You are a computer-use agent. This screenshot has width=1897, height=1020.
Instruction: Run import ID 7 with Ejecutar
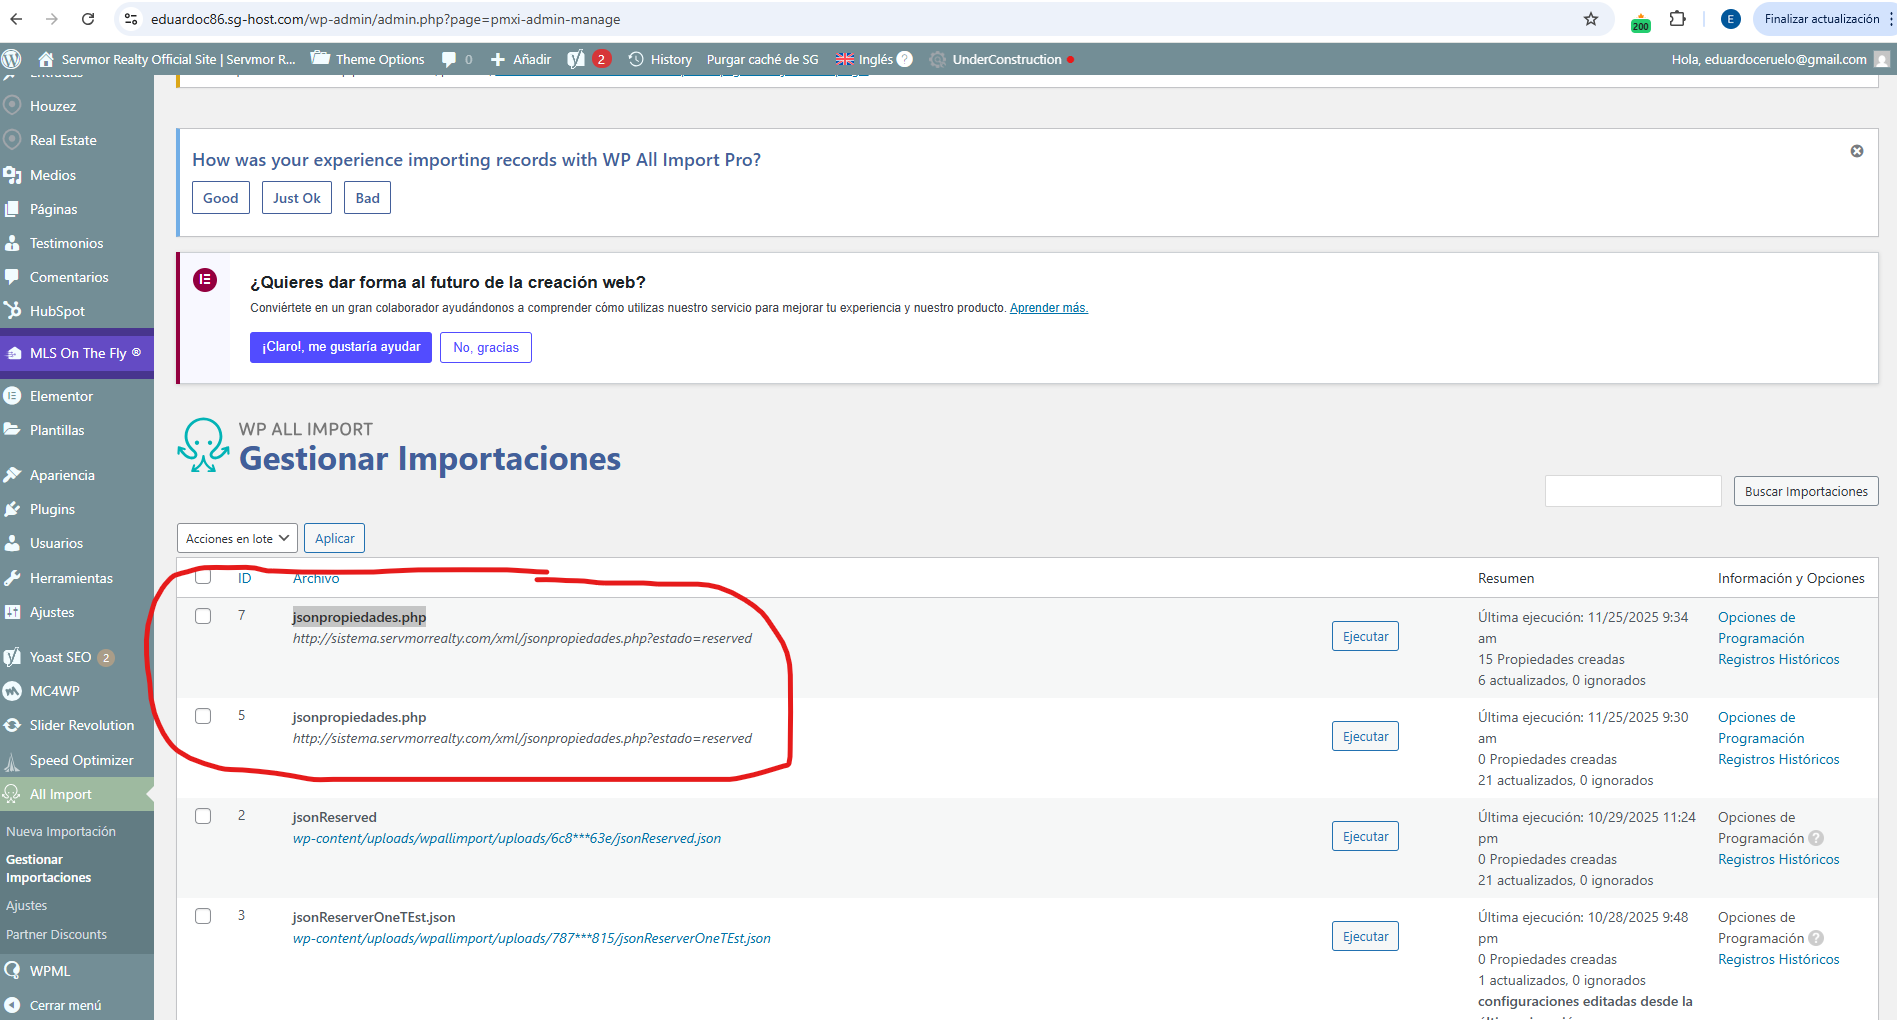coord(1365,636)
